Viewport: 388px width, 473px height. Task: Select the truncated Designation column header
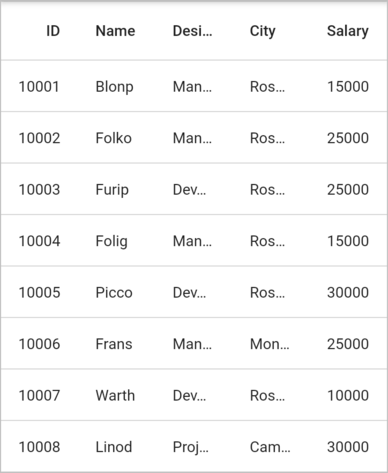(193, 31)
